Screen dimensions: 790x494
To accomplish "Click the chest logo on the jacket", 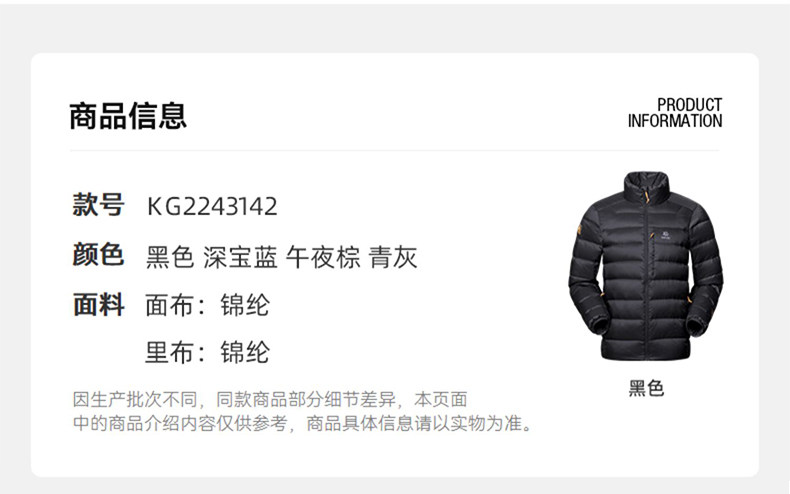I will point(666,235).
